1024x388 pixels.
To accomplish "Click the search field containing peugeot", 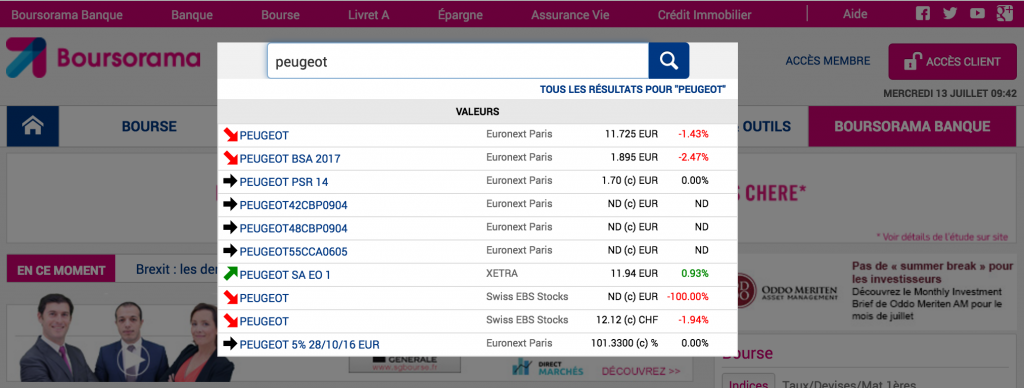I will 457,61.
